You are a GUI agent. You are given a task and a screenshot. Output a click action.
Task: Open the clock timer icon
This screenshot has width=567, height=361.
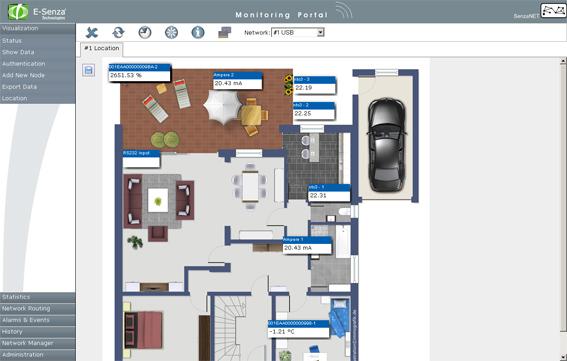click(x=145, y=33)
